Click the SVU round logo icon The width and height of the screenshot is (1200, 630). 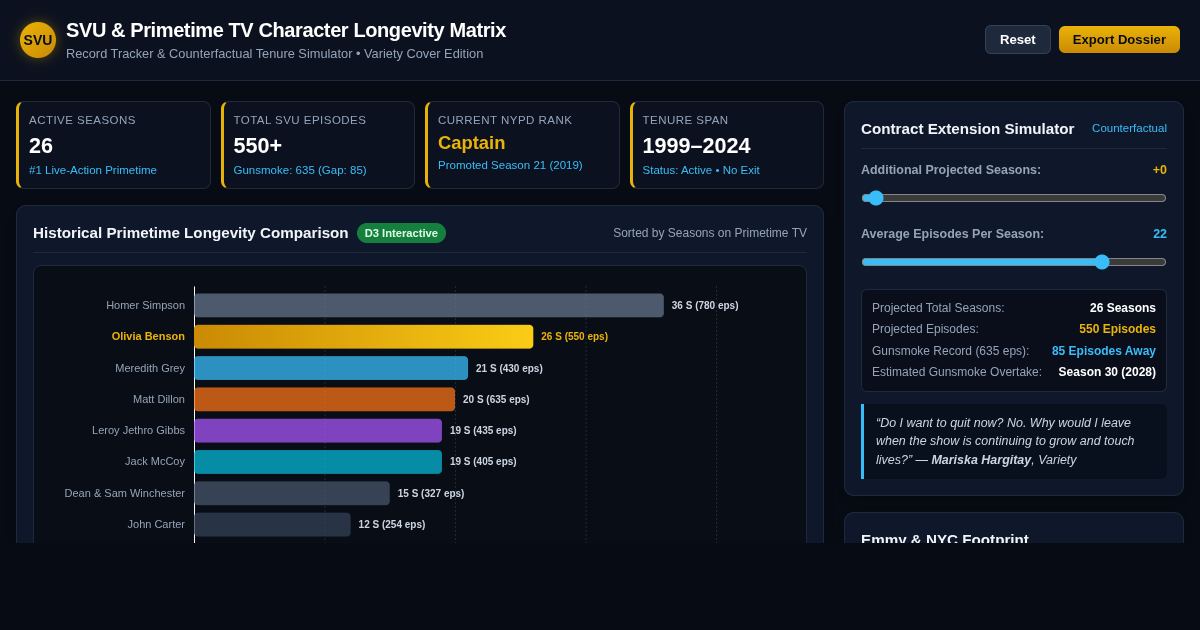click(38, 40)
